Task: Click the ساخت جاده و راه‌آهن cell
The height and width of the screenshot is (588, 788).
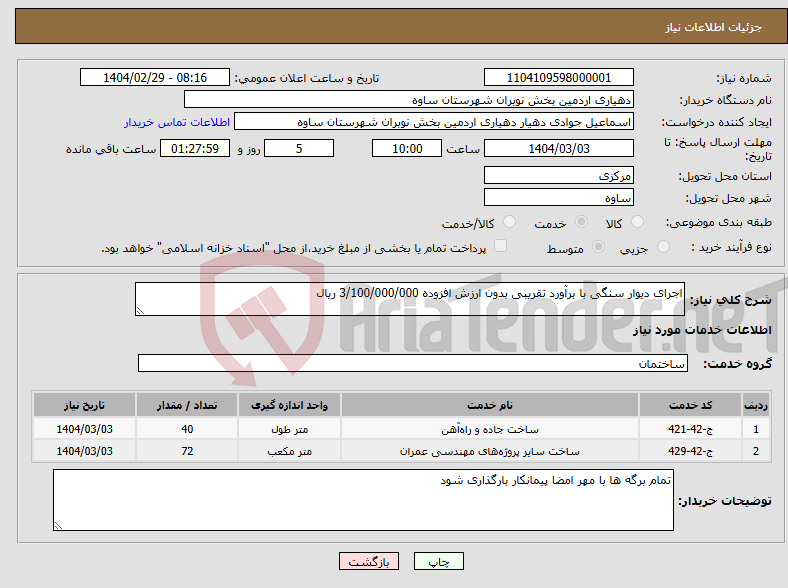Action: click(x=490, y=429)
